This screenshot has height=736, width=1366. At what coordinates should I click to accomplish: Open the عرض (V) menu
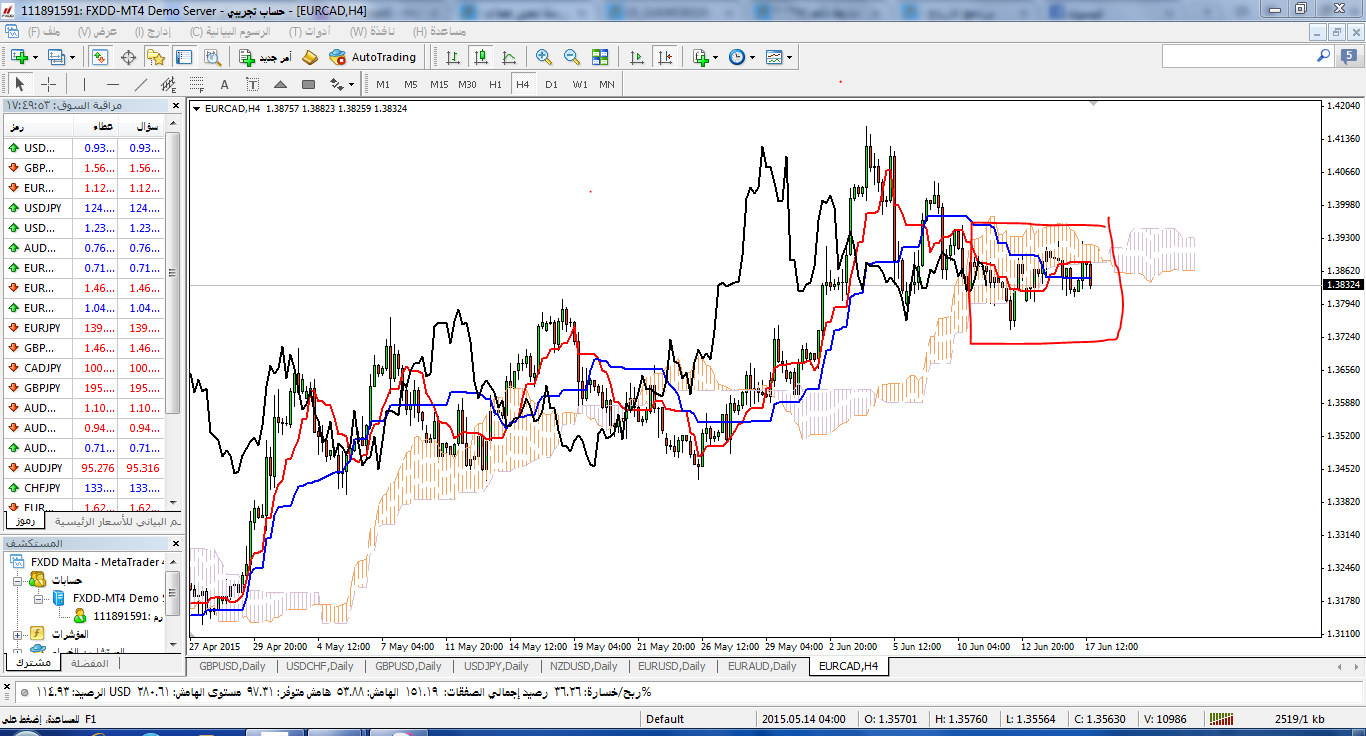click(98, 31)
